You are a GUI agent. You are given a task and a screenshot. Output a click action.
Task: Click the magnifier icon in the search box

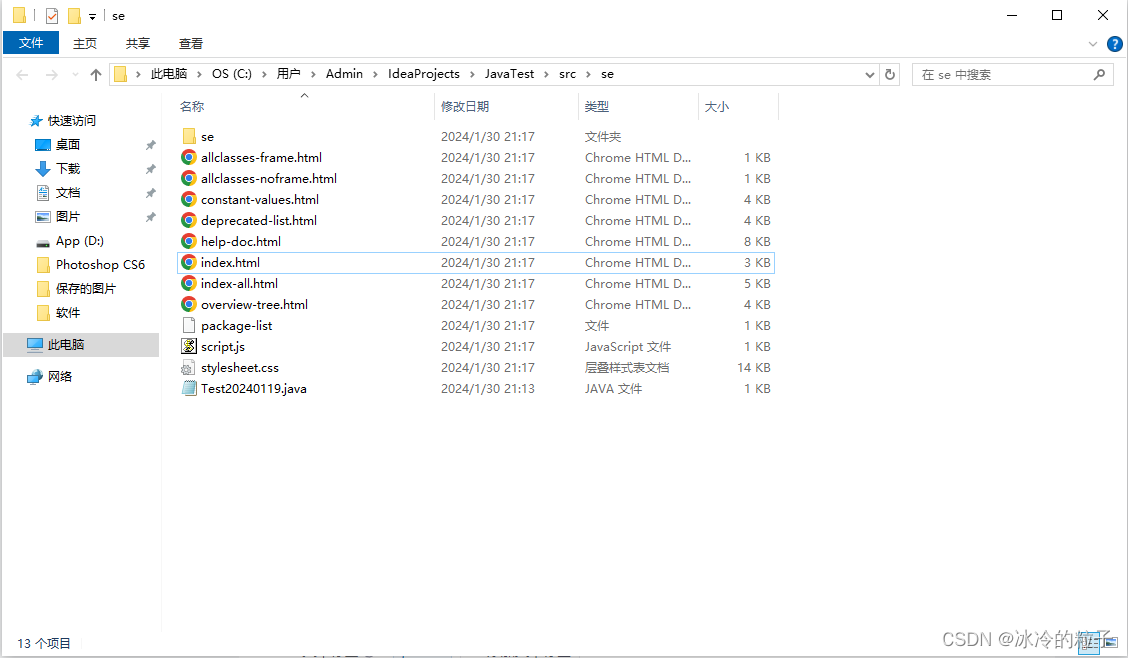[x=1099, y=74]
